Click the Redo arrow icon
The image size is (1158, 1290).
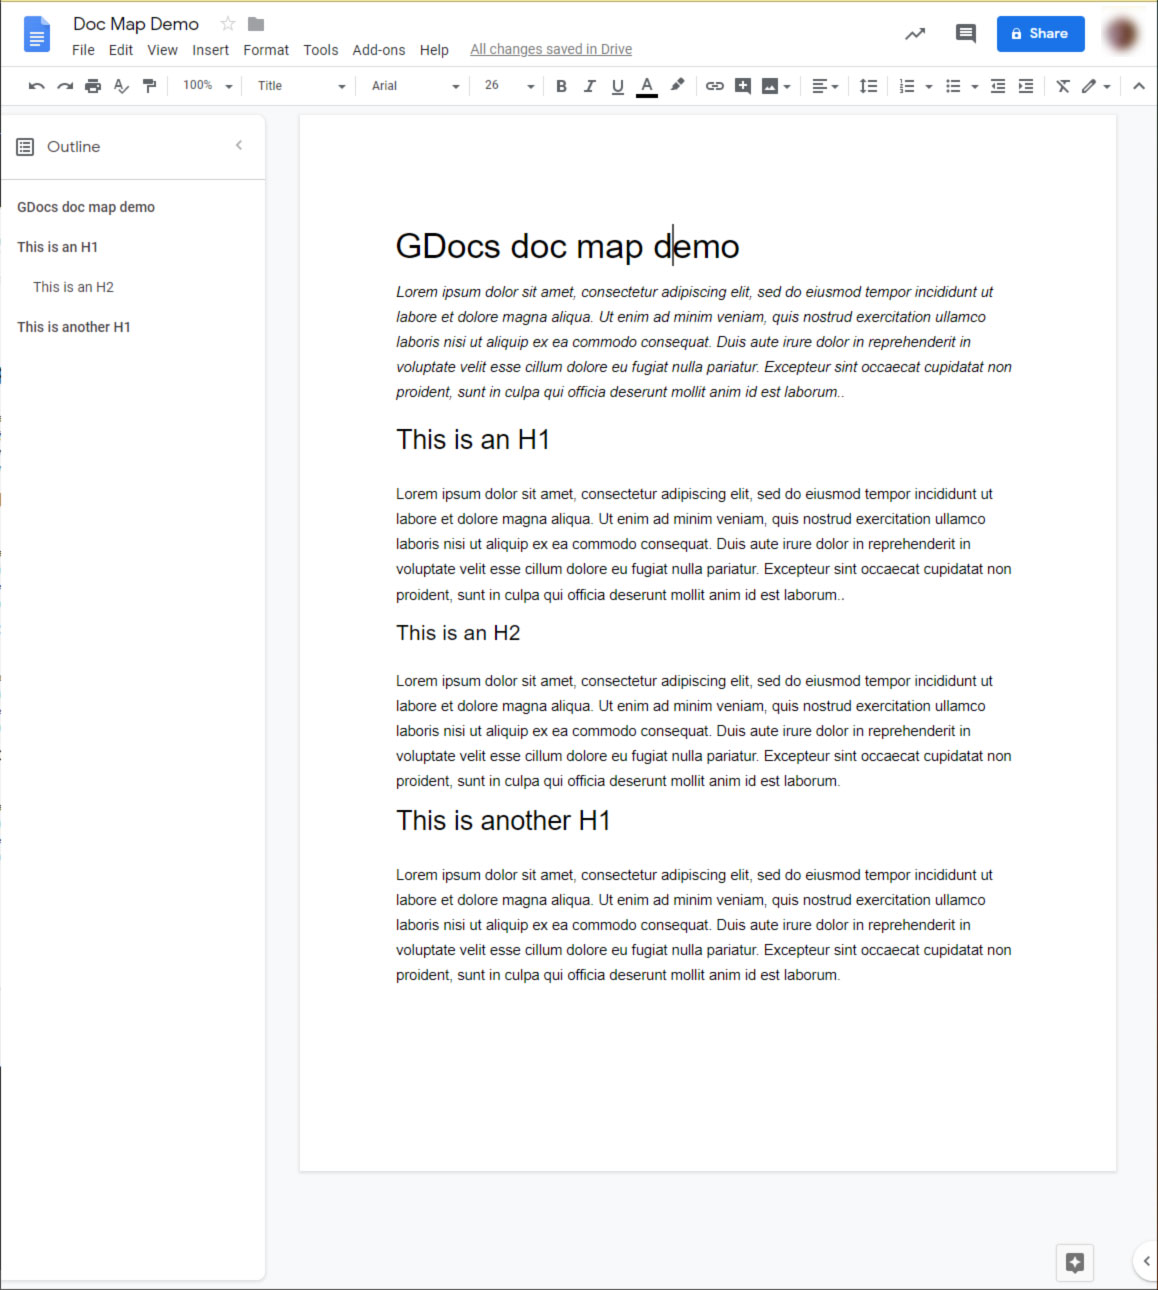coord(65,86)
